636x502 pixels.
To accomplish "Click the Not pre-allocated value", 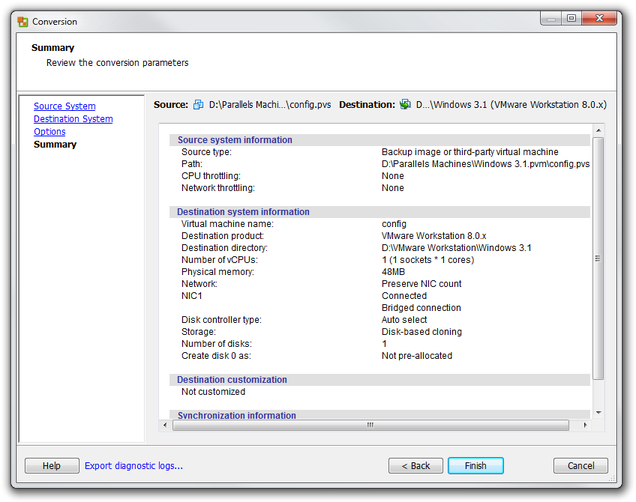I will click(x=417, y=356).
